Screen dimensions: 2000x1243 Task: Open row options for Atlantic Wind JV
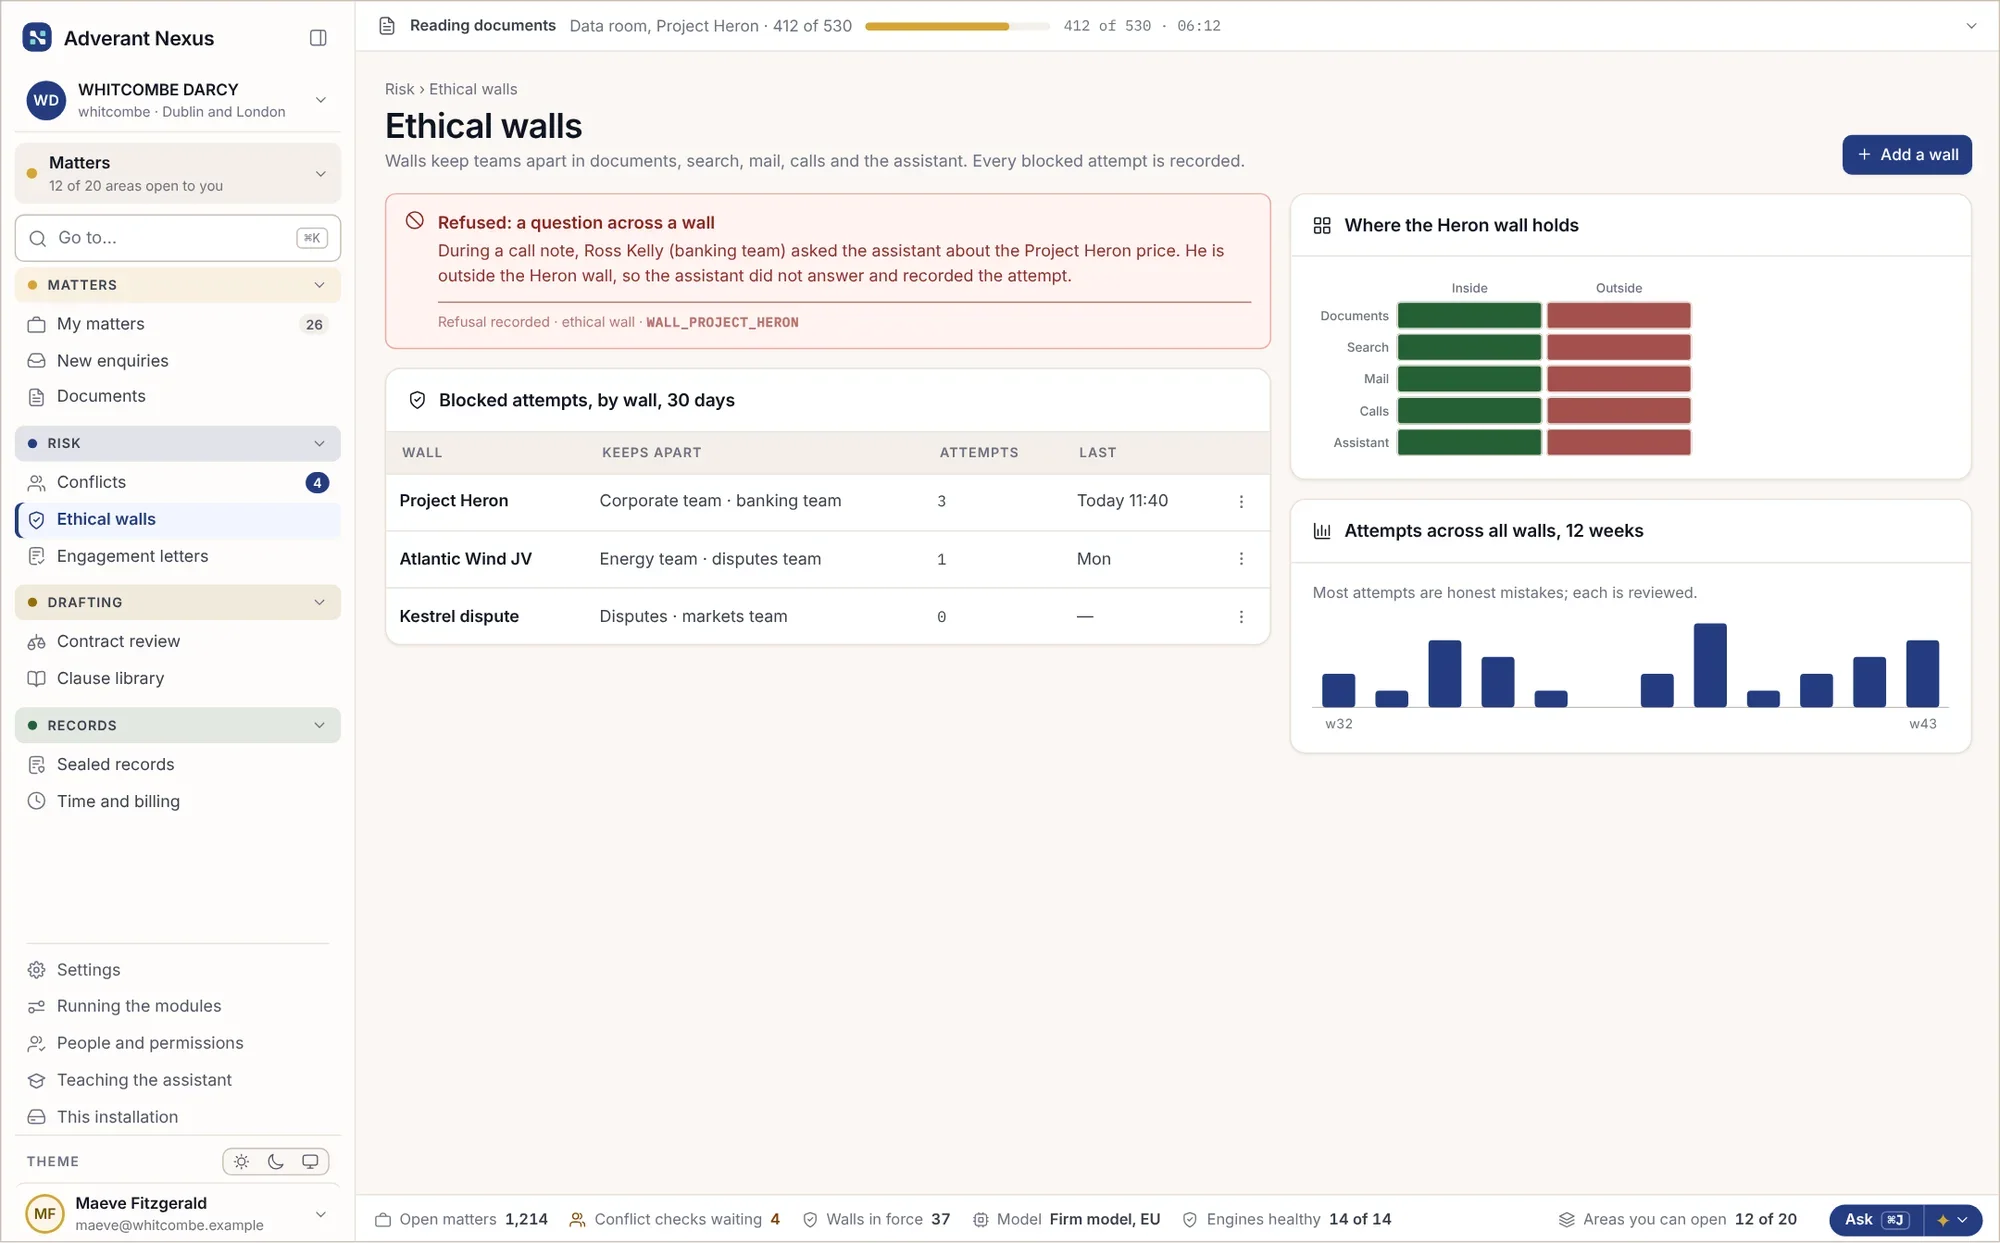[1241, 559]
